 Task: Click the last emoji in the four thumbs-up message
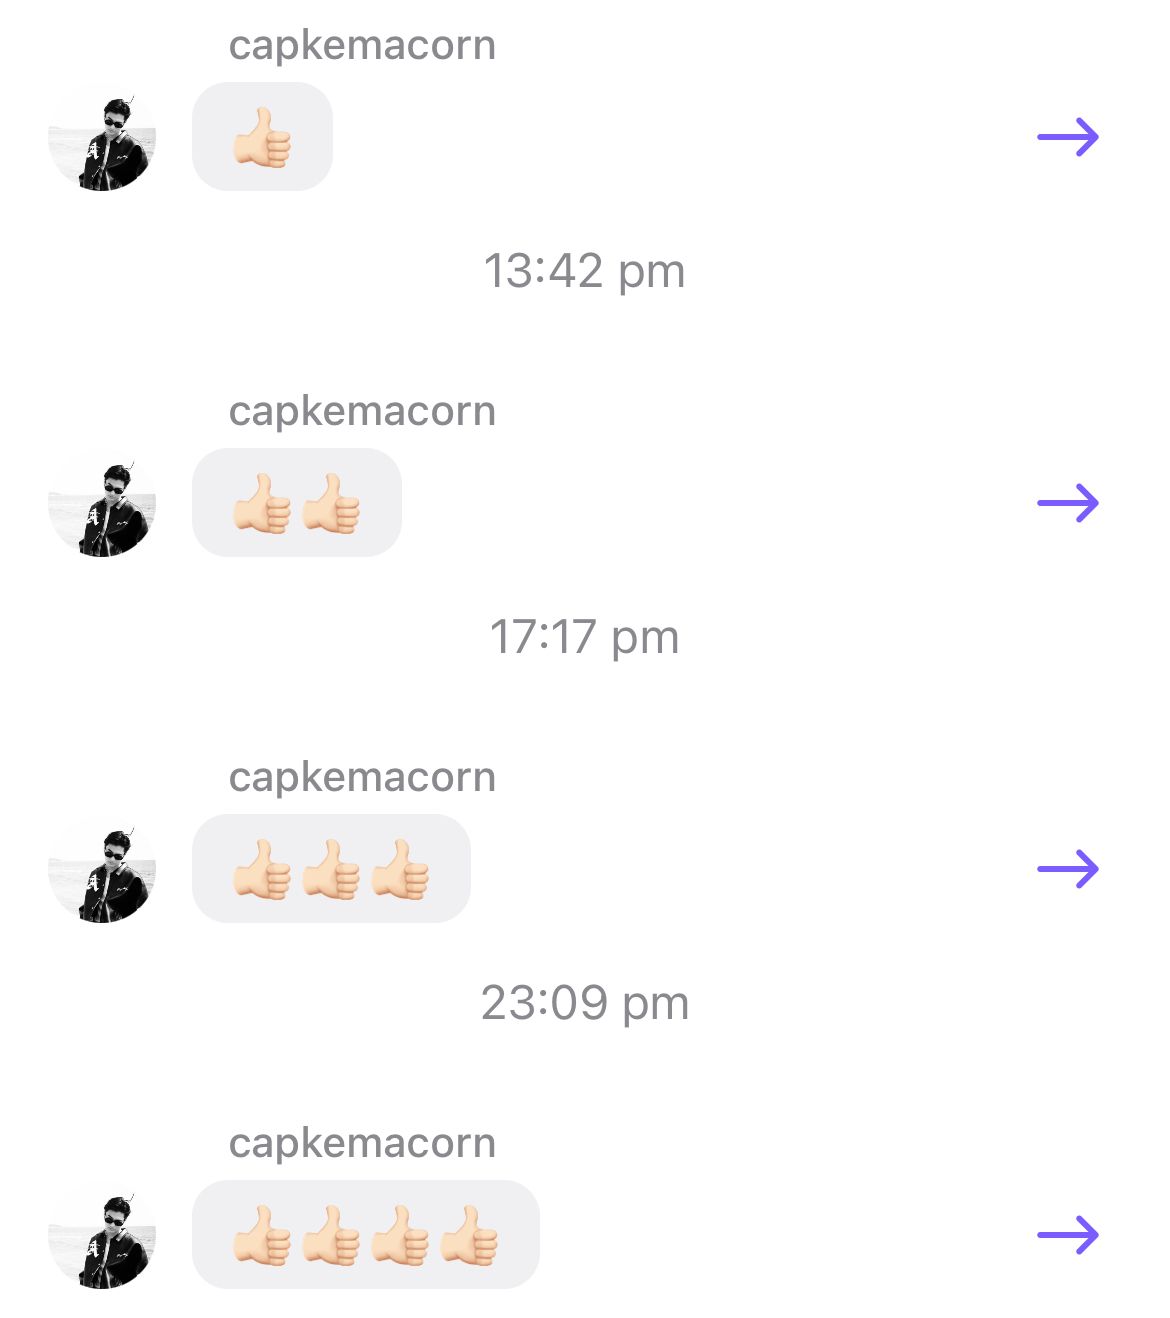click(469, 1235)
